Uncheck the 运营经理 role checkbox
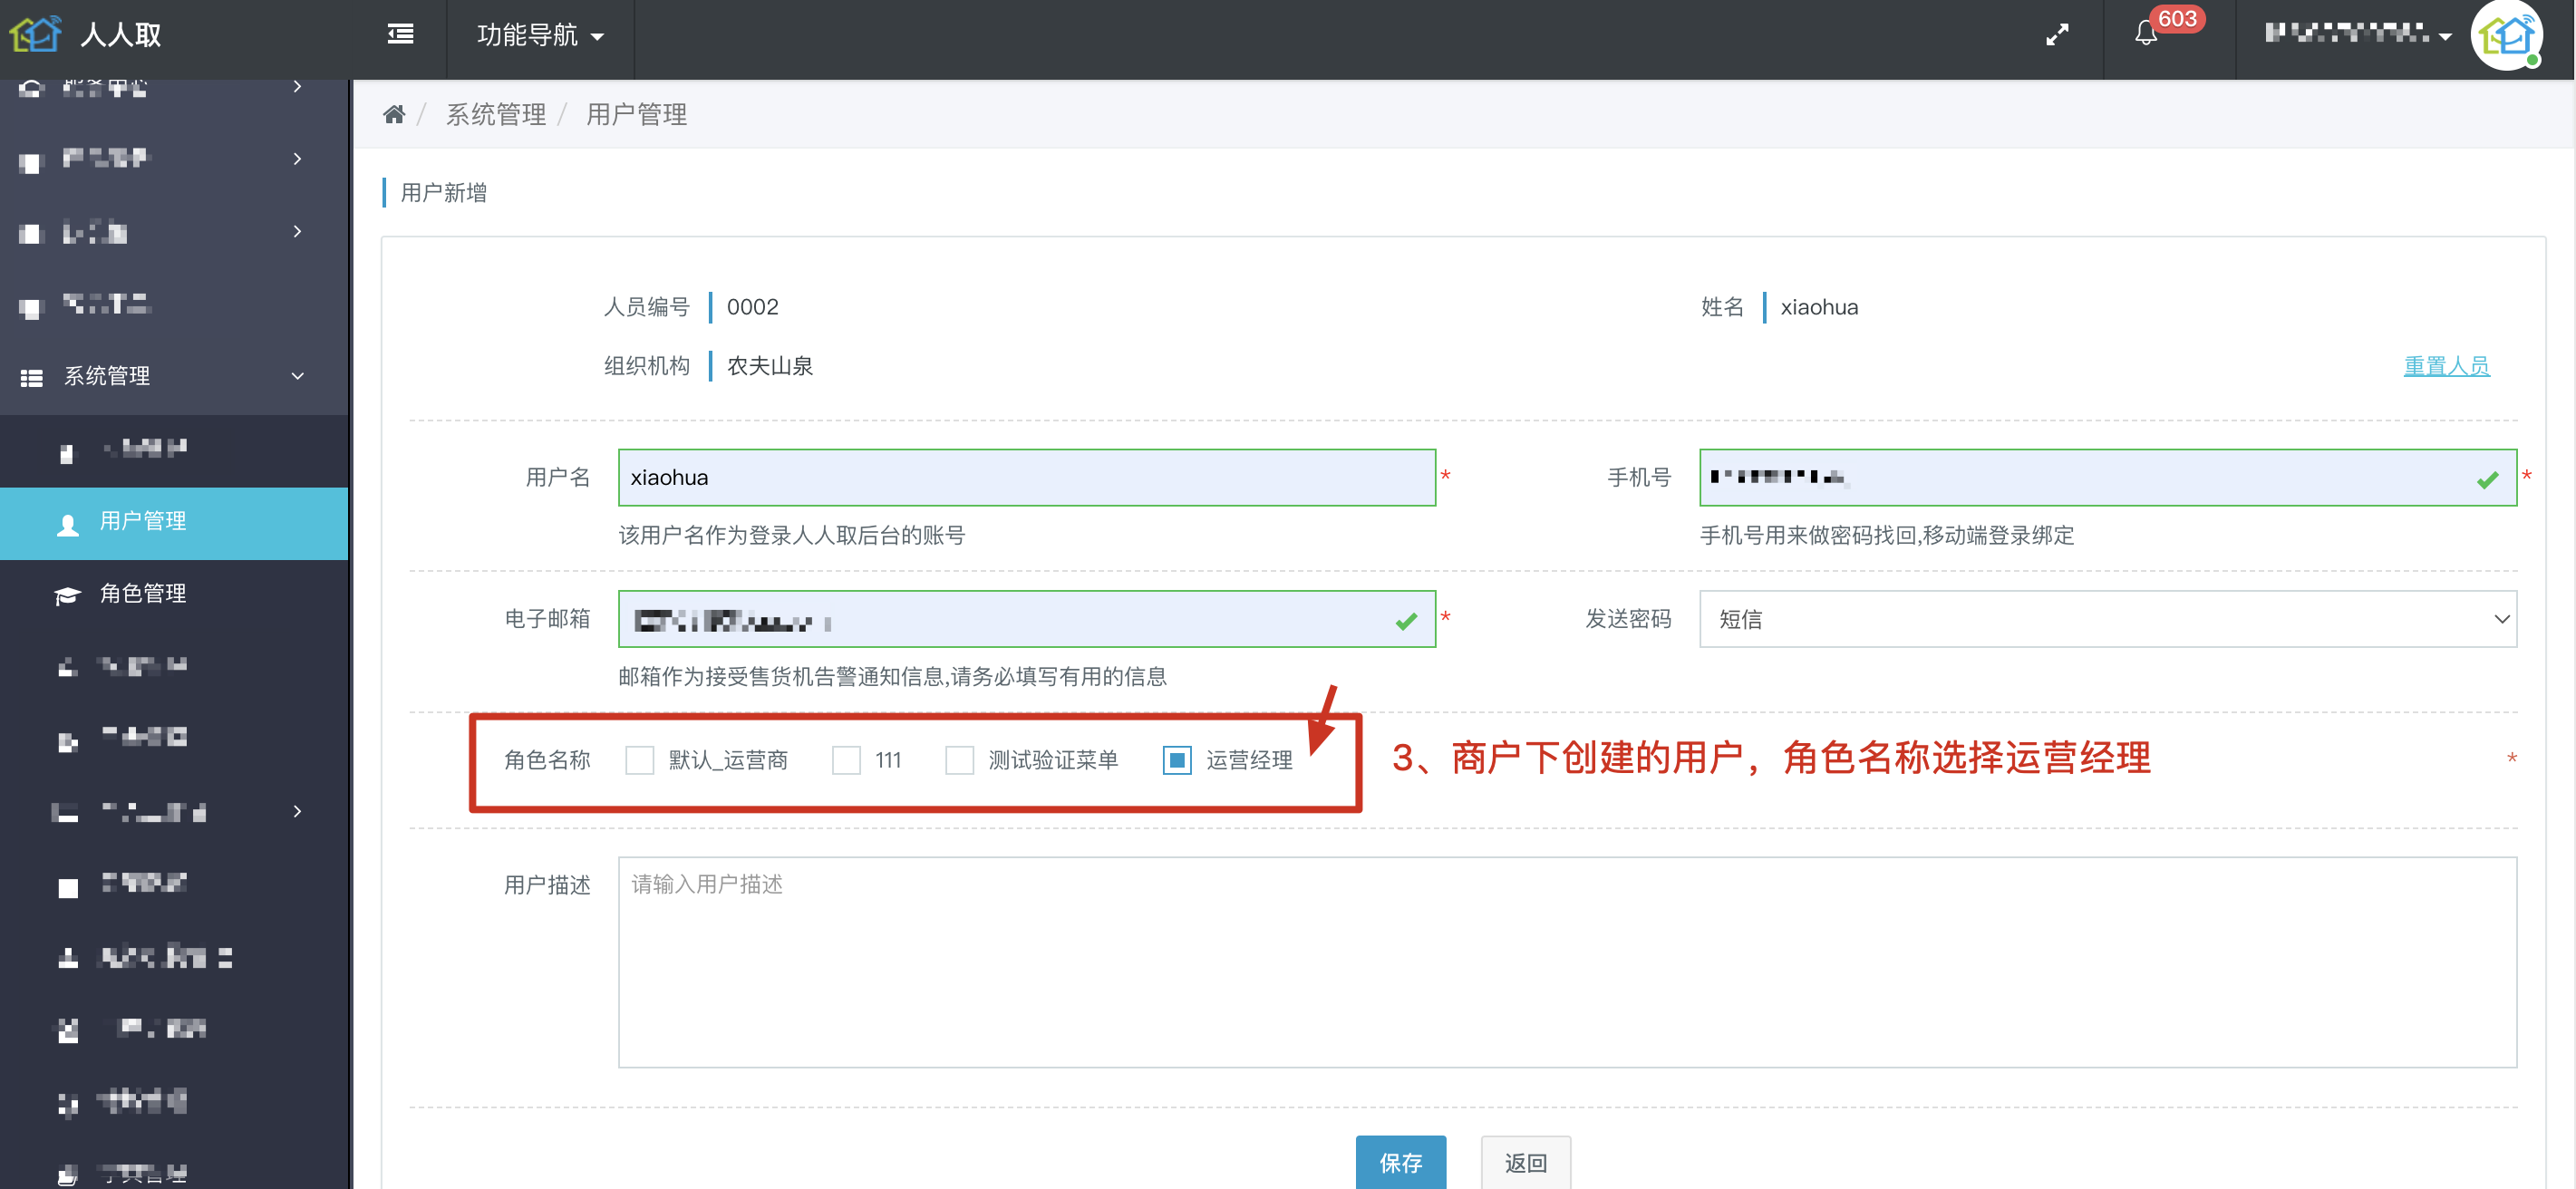2576x1189 pixels. click(1177, 760)
